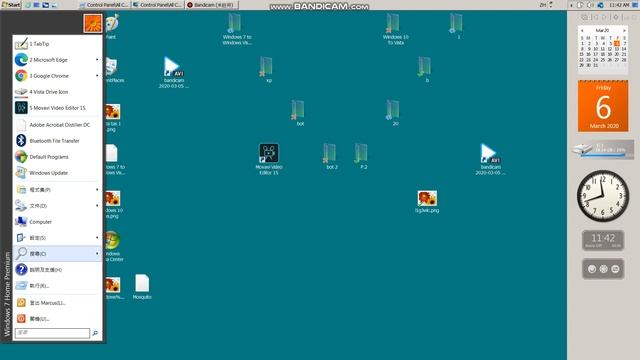Viewport: 640px width, 360px height.
Task: Select the folder named b
Action: pyautogui.click(x=425, y=70)
